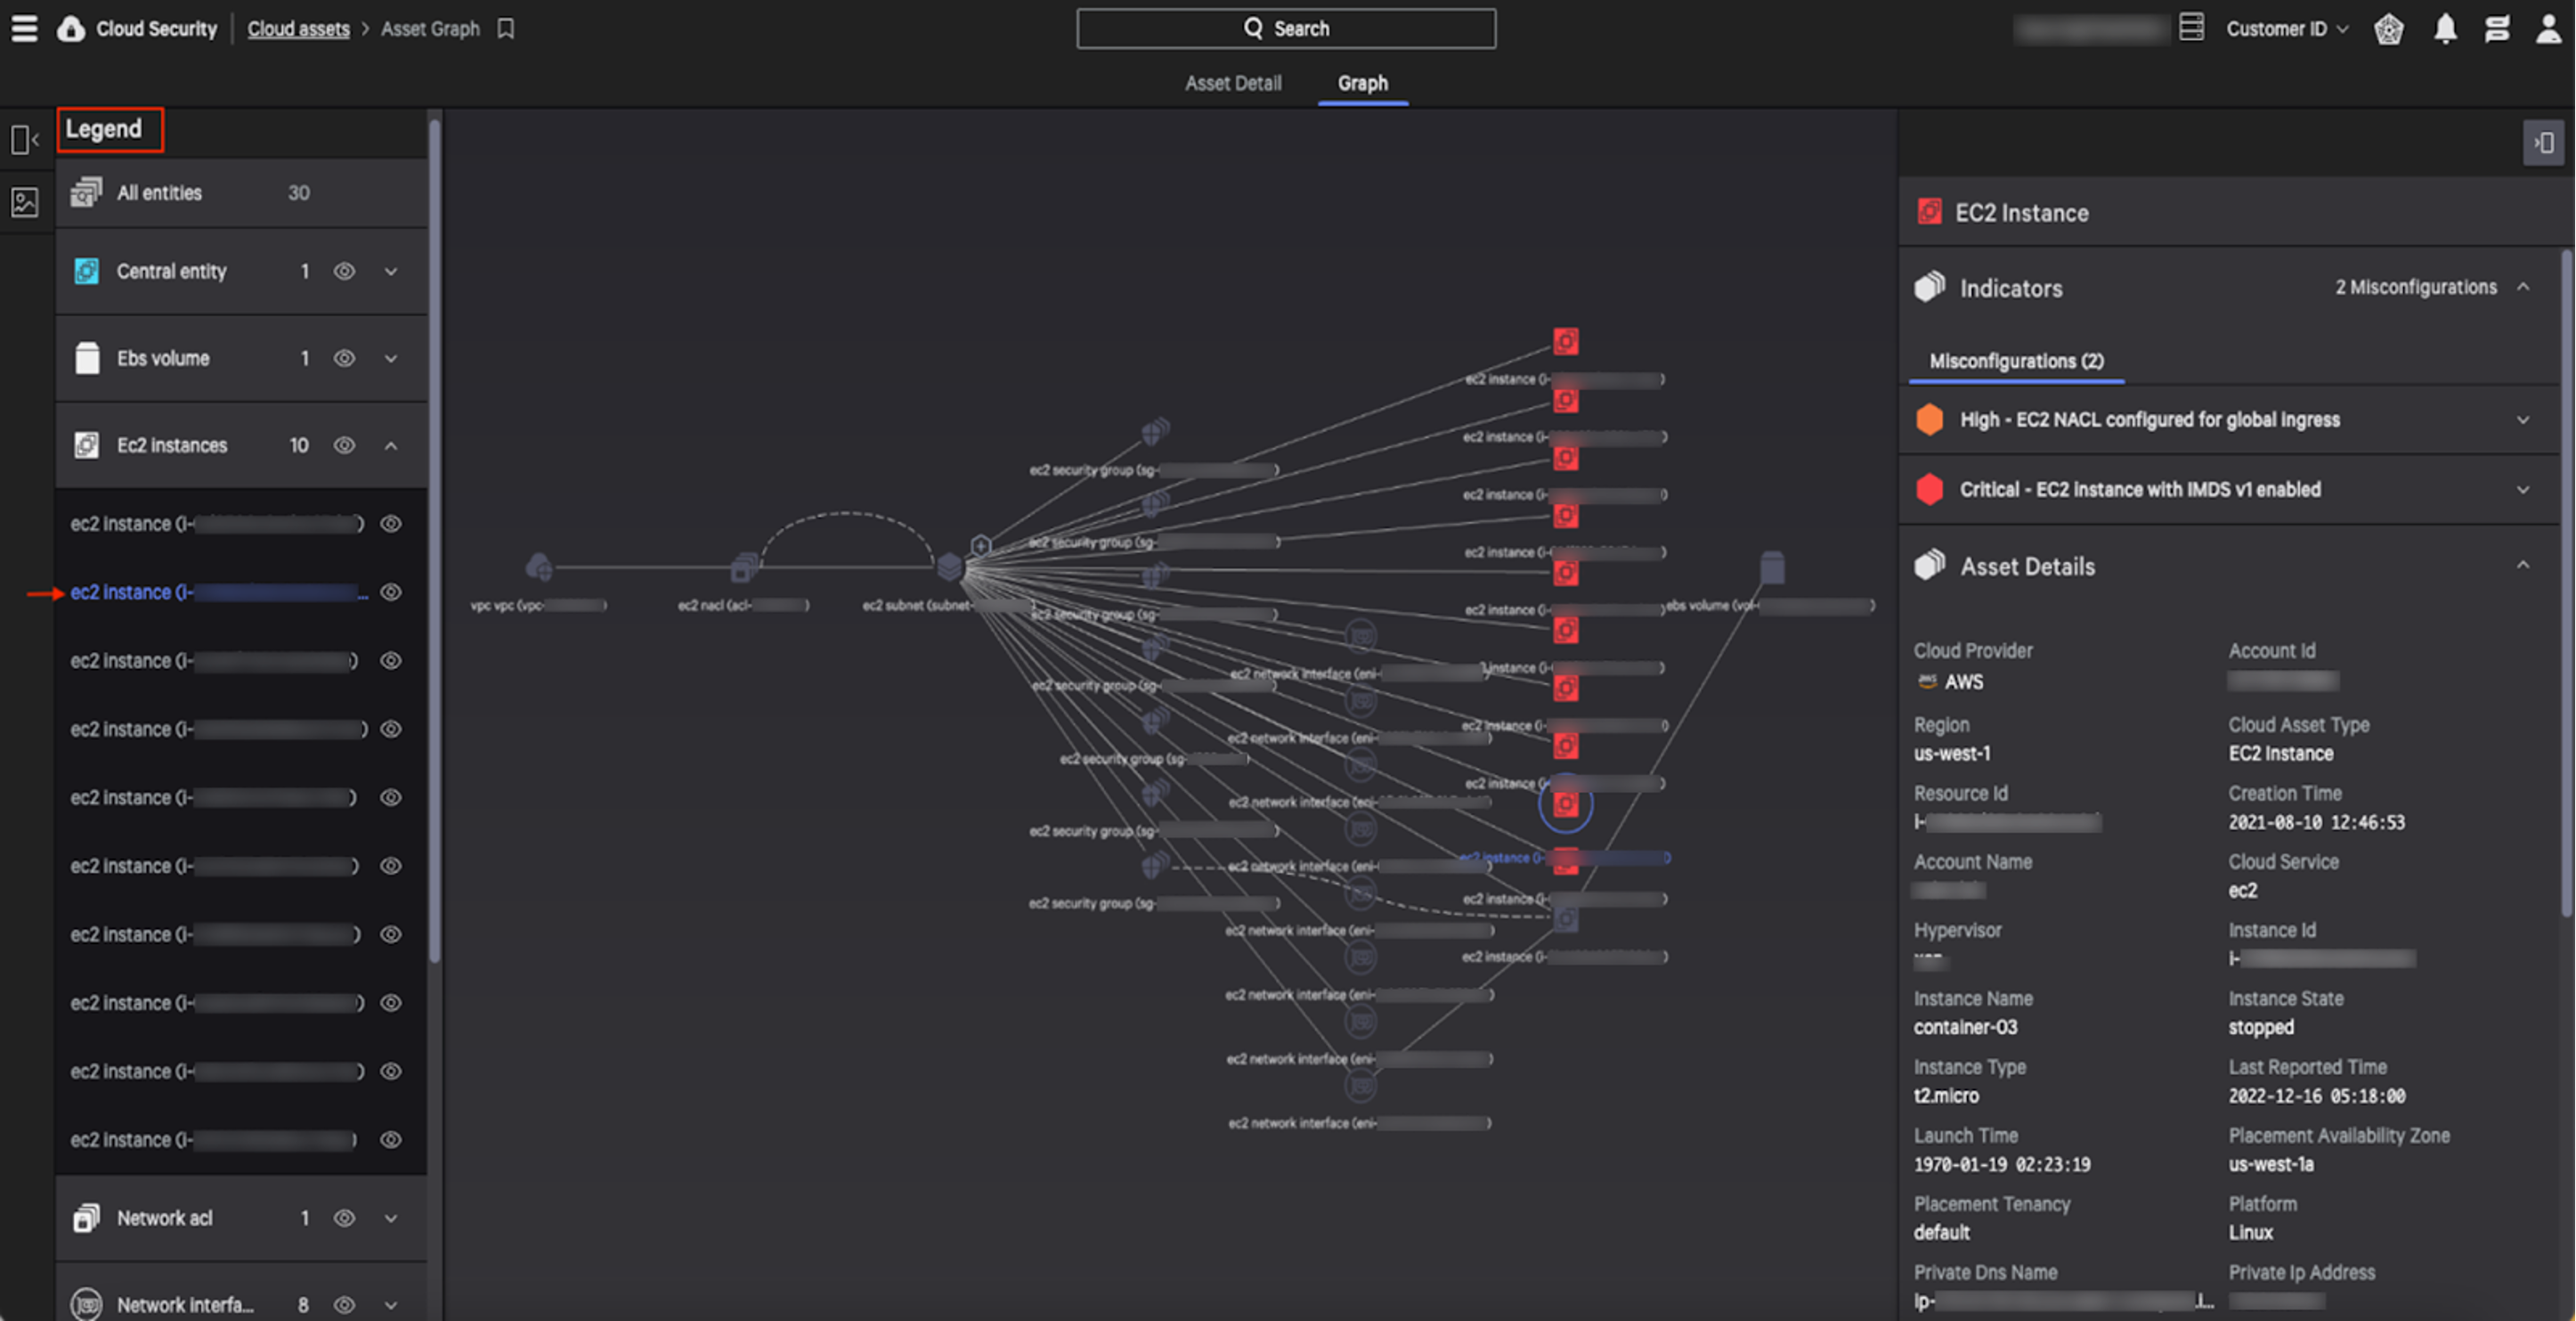Click the Region value us-west-1
The width and height of the screenshot is (2576, 1321).
(x=1951, y=753)
